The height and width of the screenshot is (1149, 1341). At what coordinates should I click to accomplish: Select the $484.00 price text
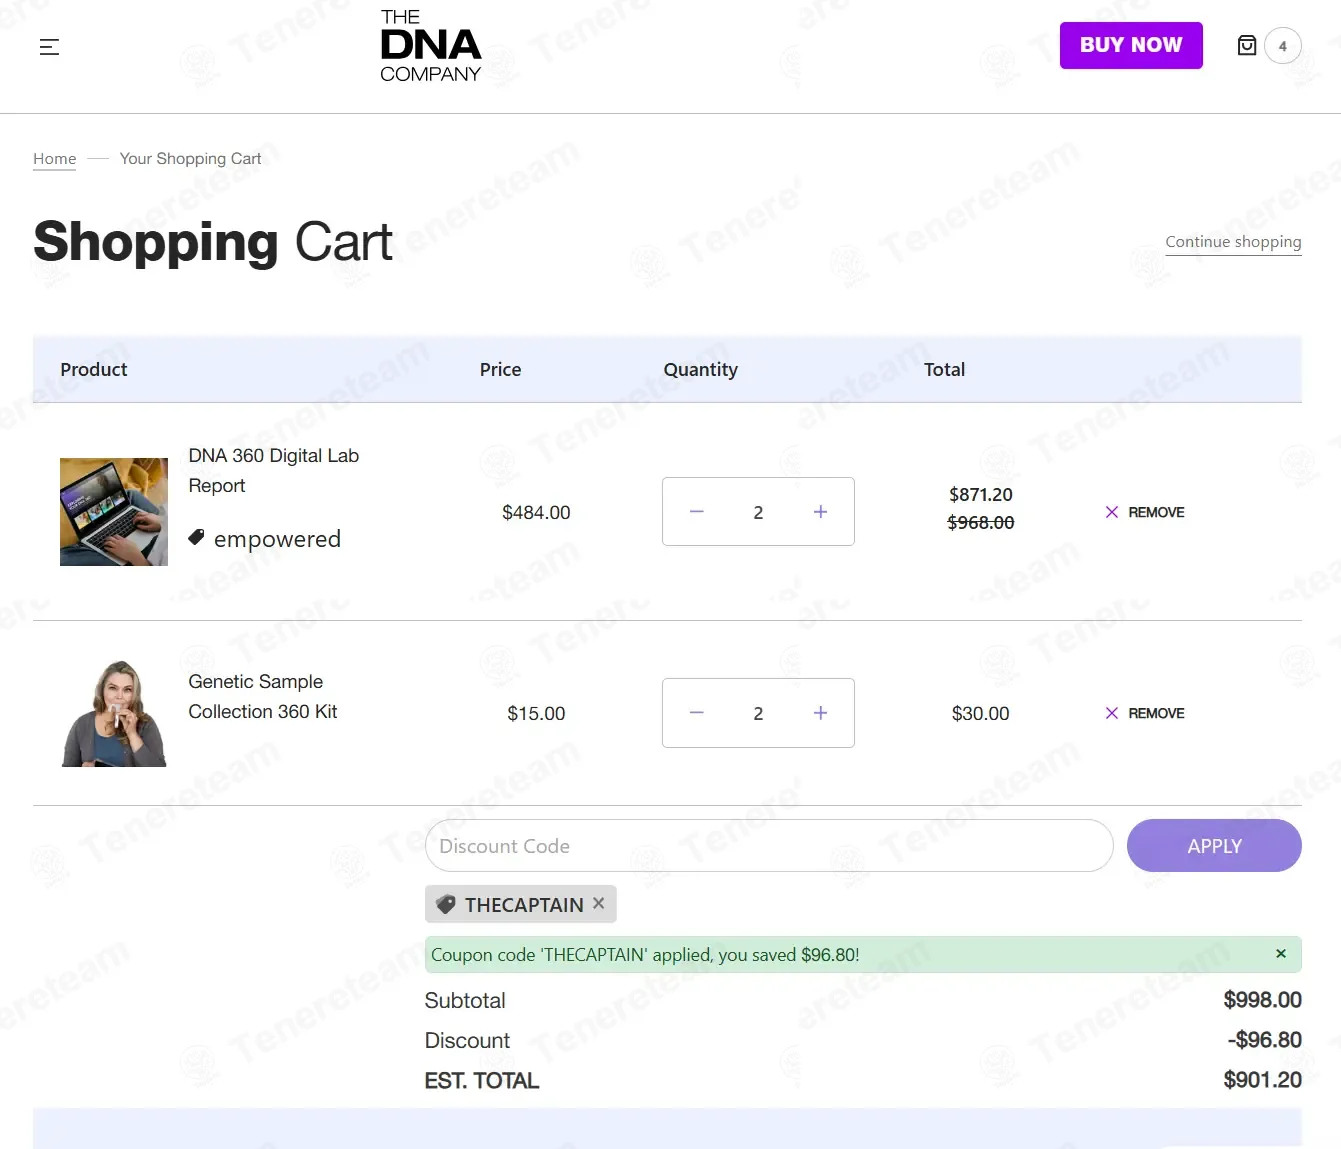[536, 512]
